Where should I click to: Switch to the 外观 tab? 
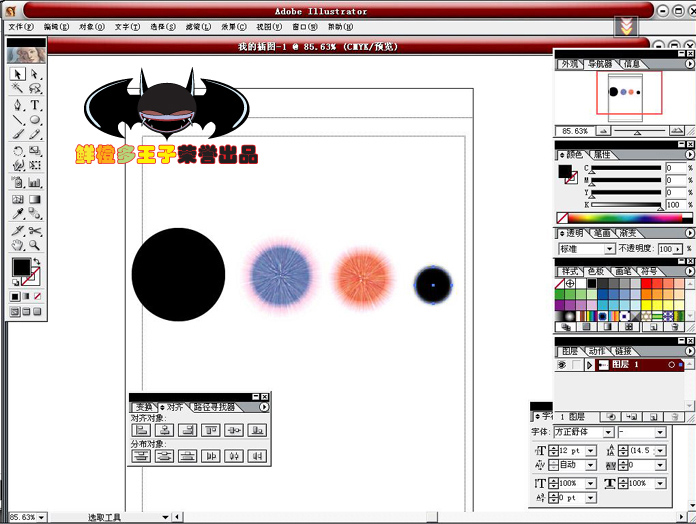point(570,64)
